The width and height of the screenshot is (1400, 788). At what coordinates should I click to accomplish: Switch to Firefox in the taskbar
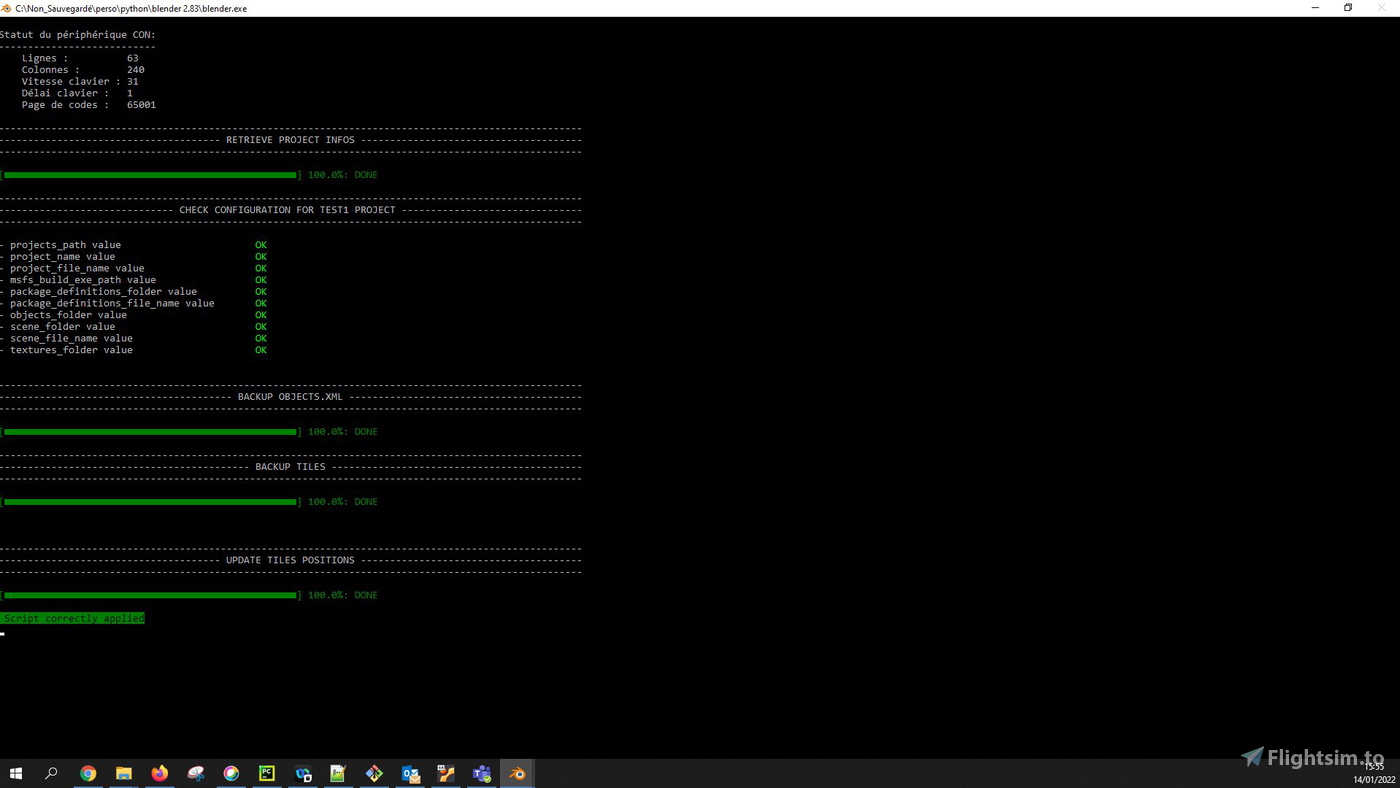(x=160, y=773)
